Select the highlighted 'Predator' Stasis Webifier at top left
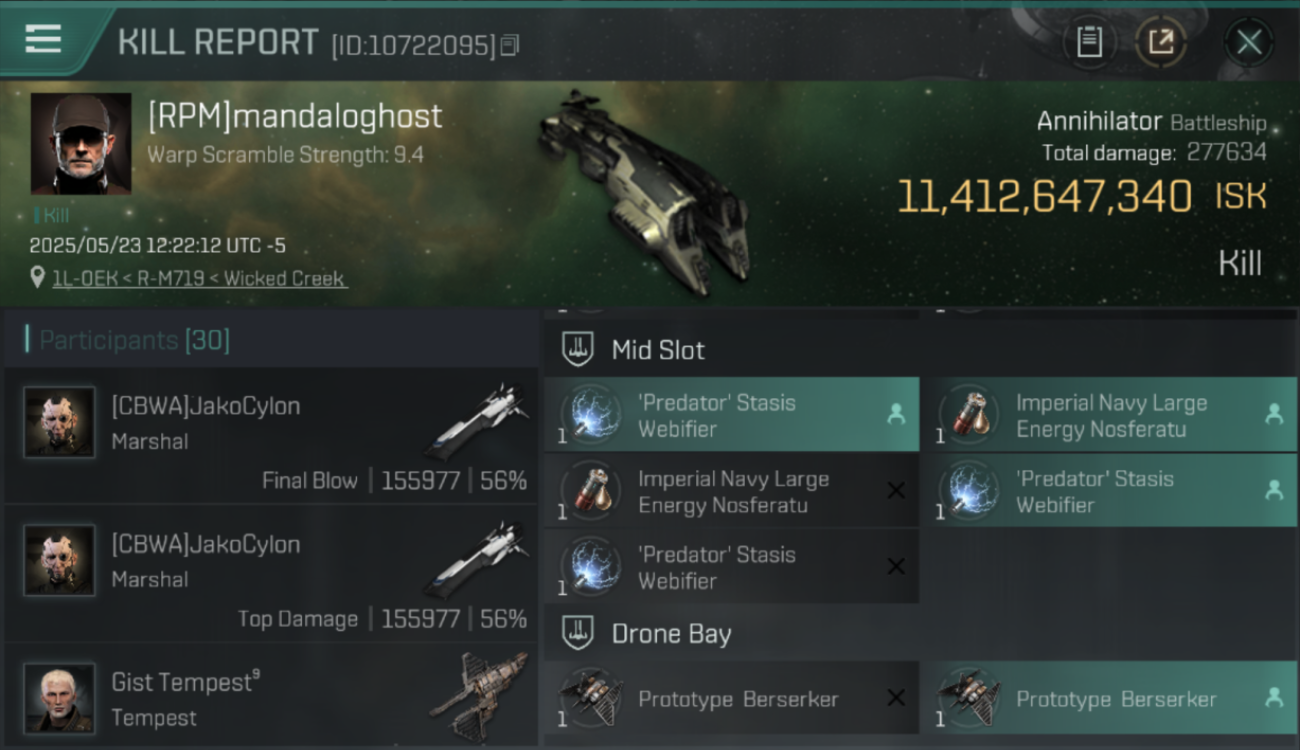 coord(732,415)
